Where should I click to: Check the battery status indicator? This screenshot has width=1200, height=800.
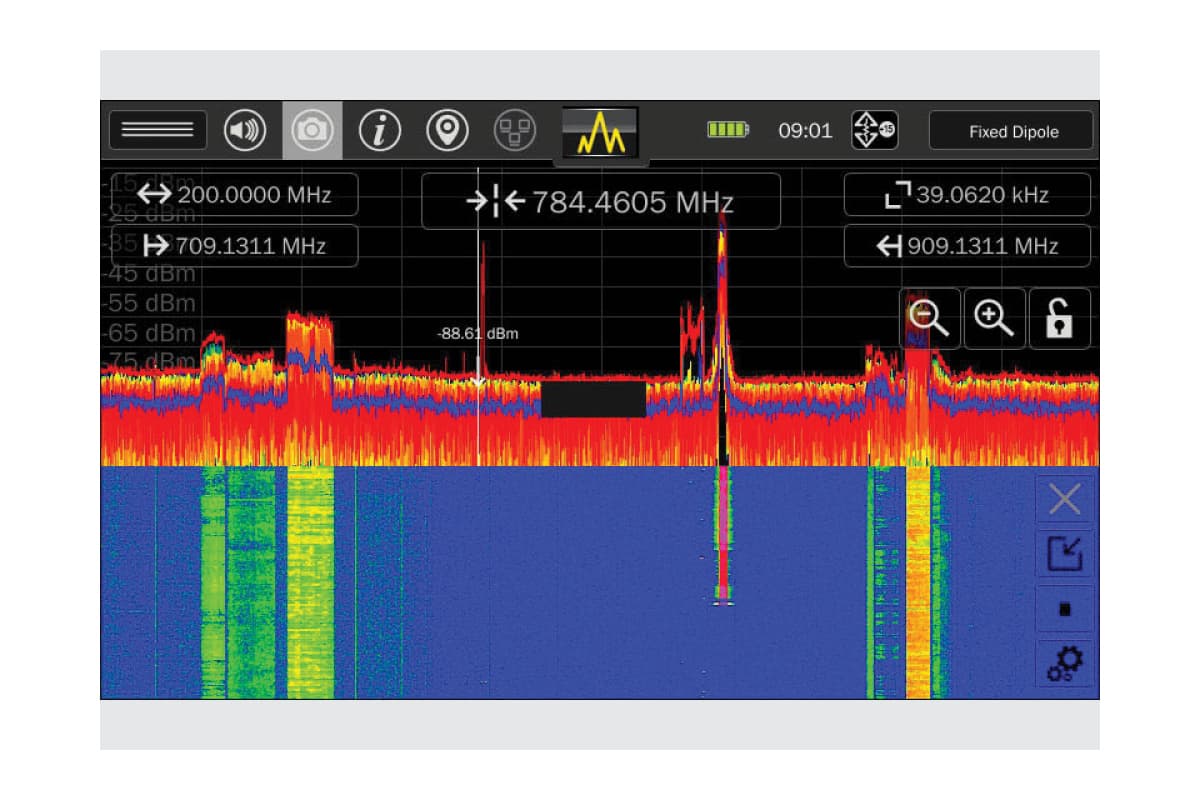pyautogui.click(x=728, y=130)
